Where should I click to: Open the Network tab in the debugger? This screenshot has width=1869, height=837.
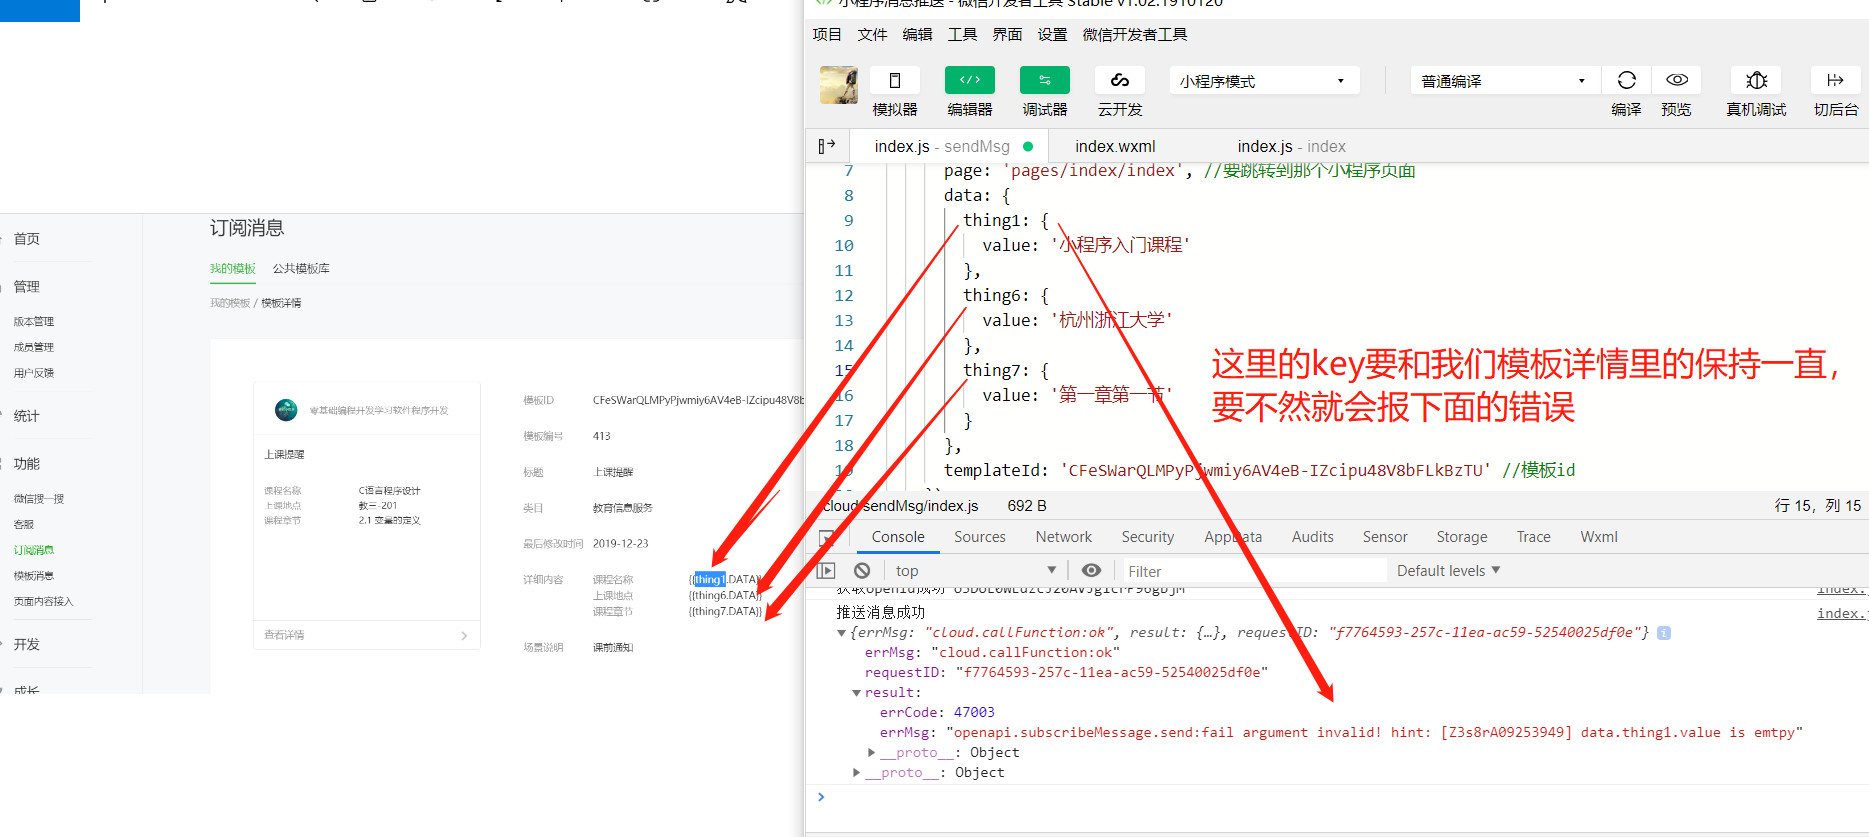coord(1063,537)
